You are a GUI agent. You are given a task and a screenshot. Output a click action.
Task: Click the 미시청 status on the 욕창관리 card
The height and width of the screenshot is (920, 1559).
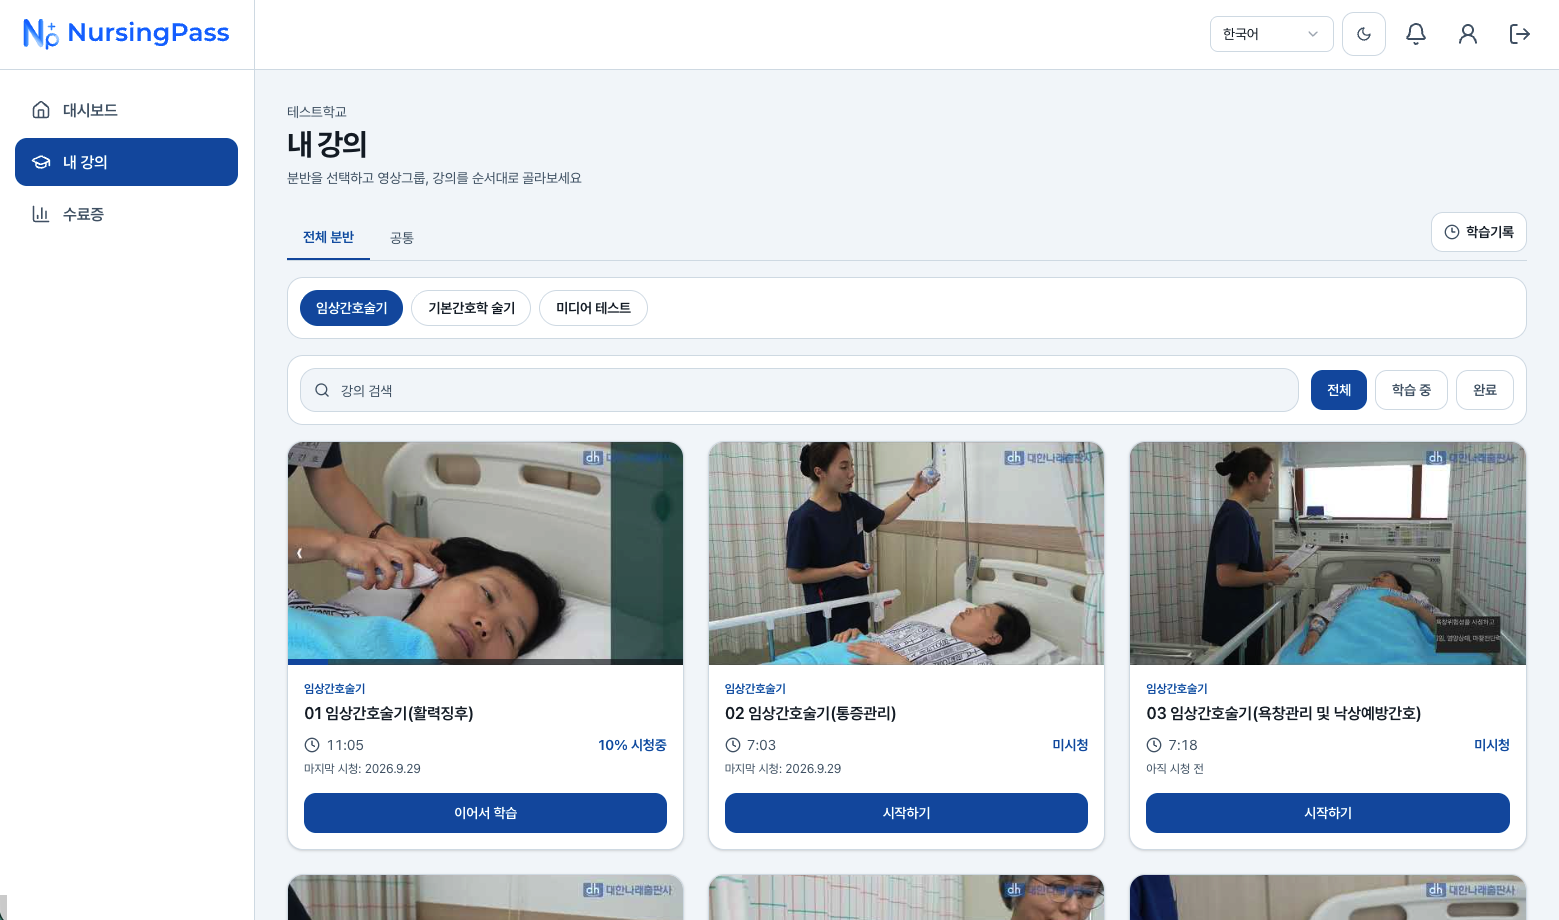coord(1492,745)
